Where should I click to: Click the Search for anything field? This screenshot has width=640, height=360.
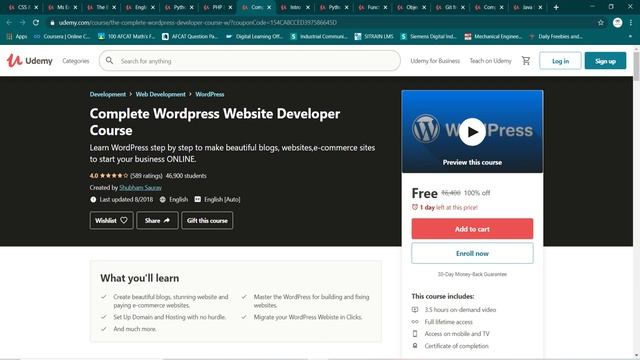coord(250,61)
